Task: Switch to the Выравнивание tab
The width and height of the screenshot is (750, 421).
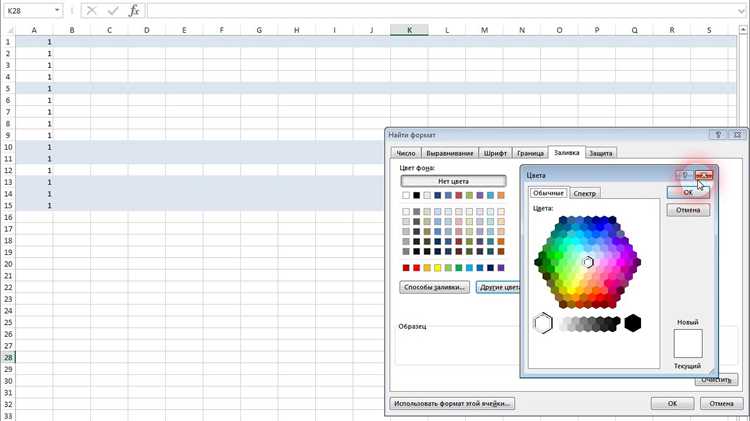Action: tap(450, 153)
